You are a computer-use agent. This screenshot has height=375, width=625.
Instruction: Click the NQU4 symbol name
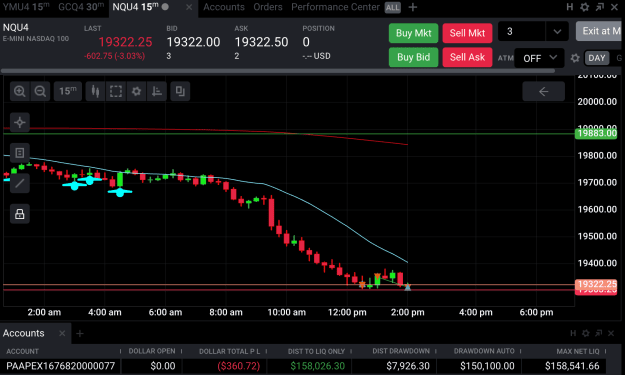16,27
